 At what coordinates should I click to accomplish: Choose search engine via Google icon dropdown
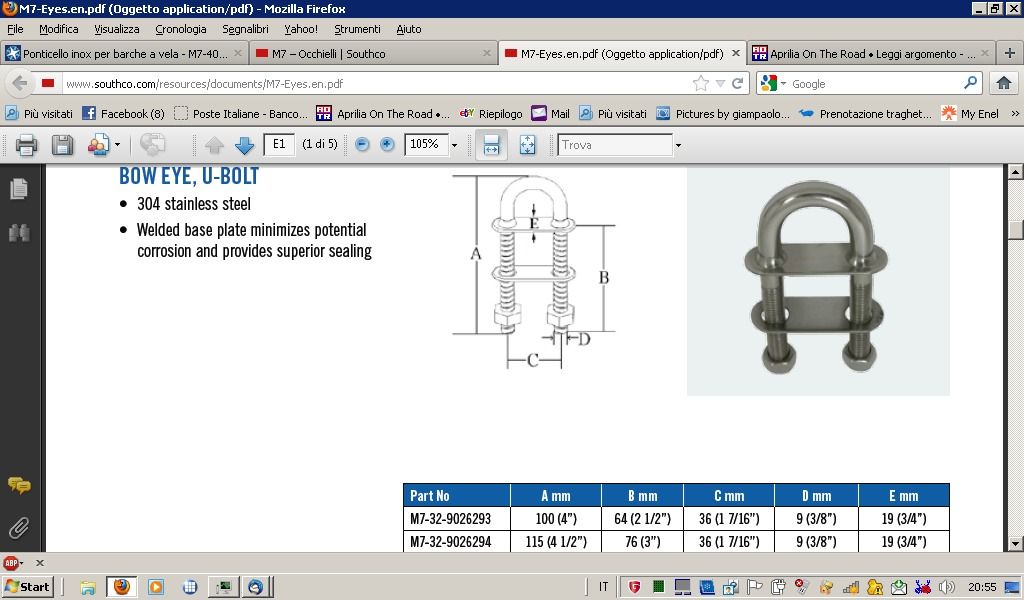pos(773,84)
